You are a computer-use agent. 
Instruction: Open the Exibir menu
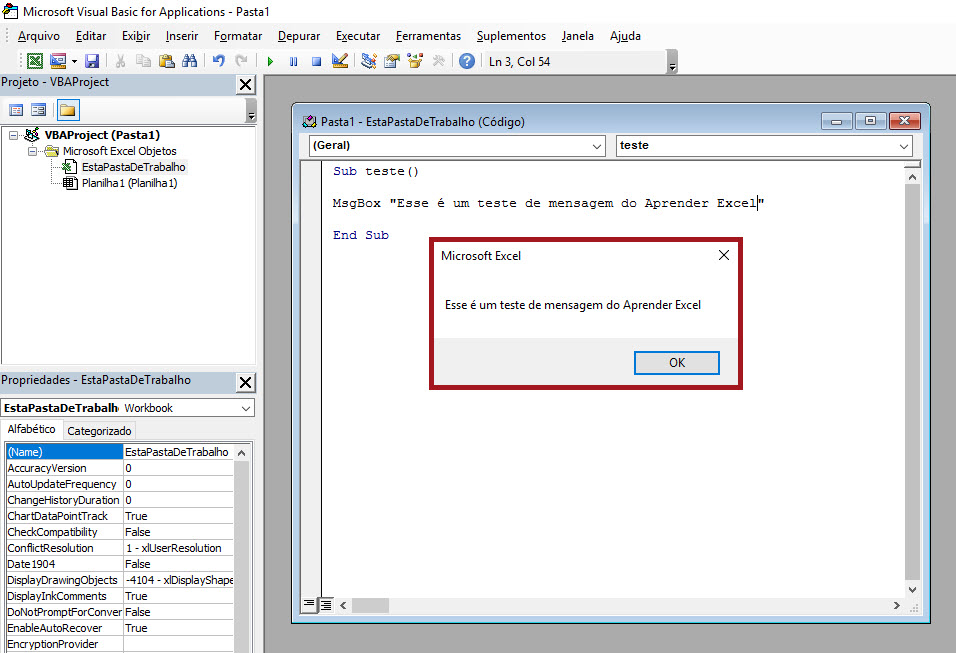136,36
